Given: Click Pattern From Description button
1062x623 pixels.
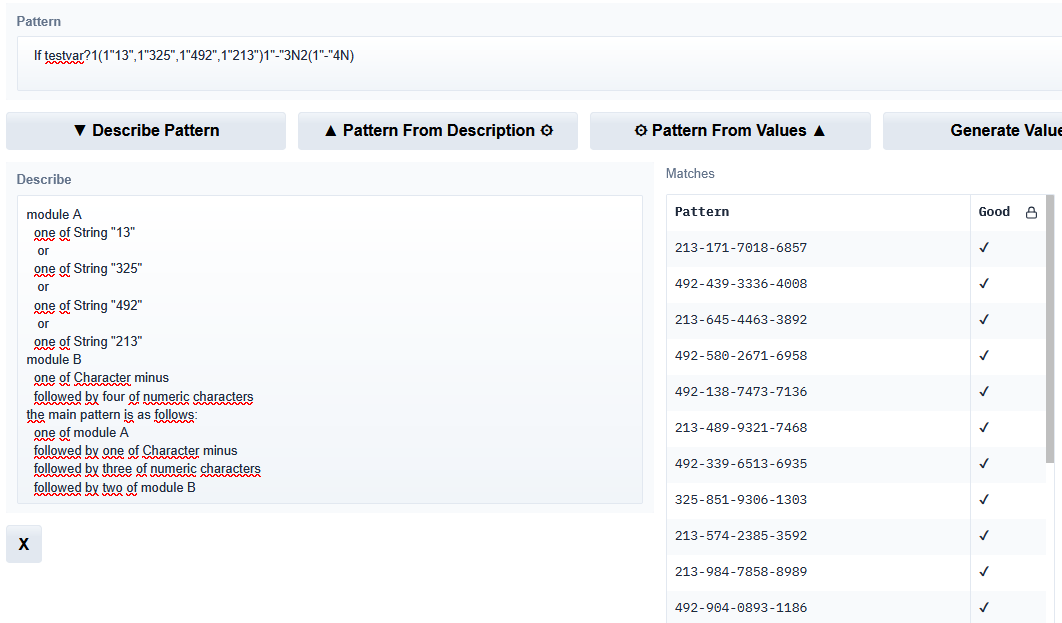Looking at the screenshot, I should (x=438, y=131).
